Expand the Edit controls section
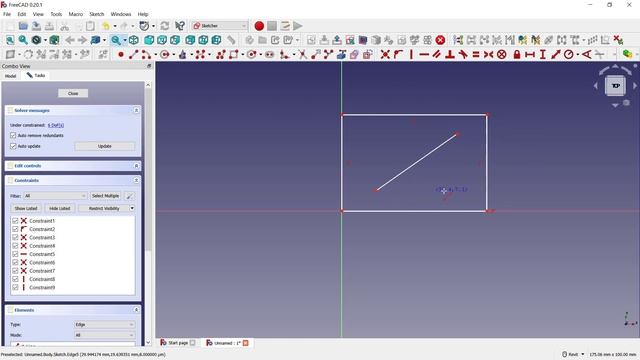640x360 pixels. click(136, 166)
